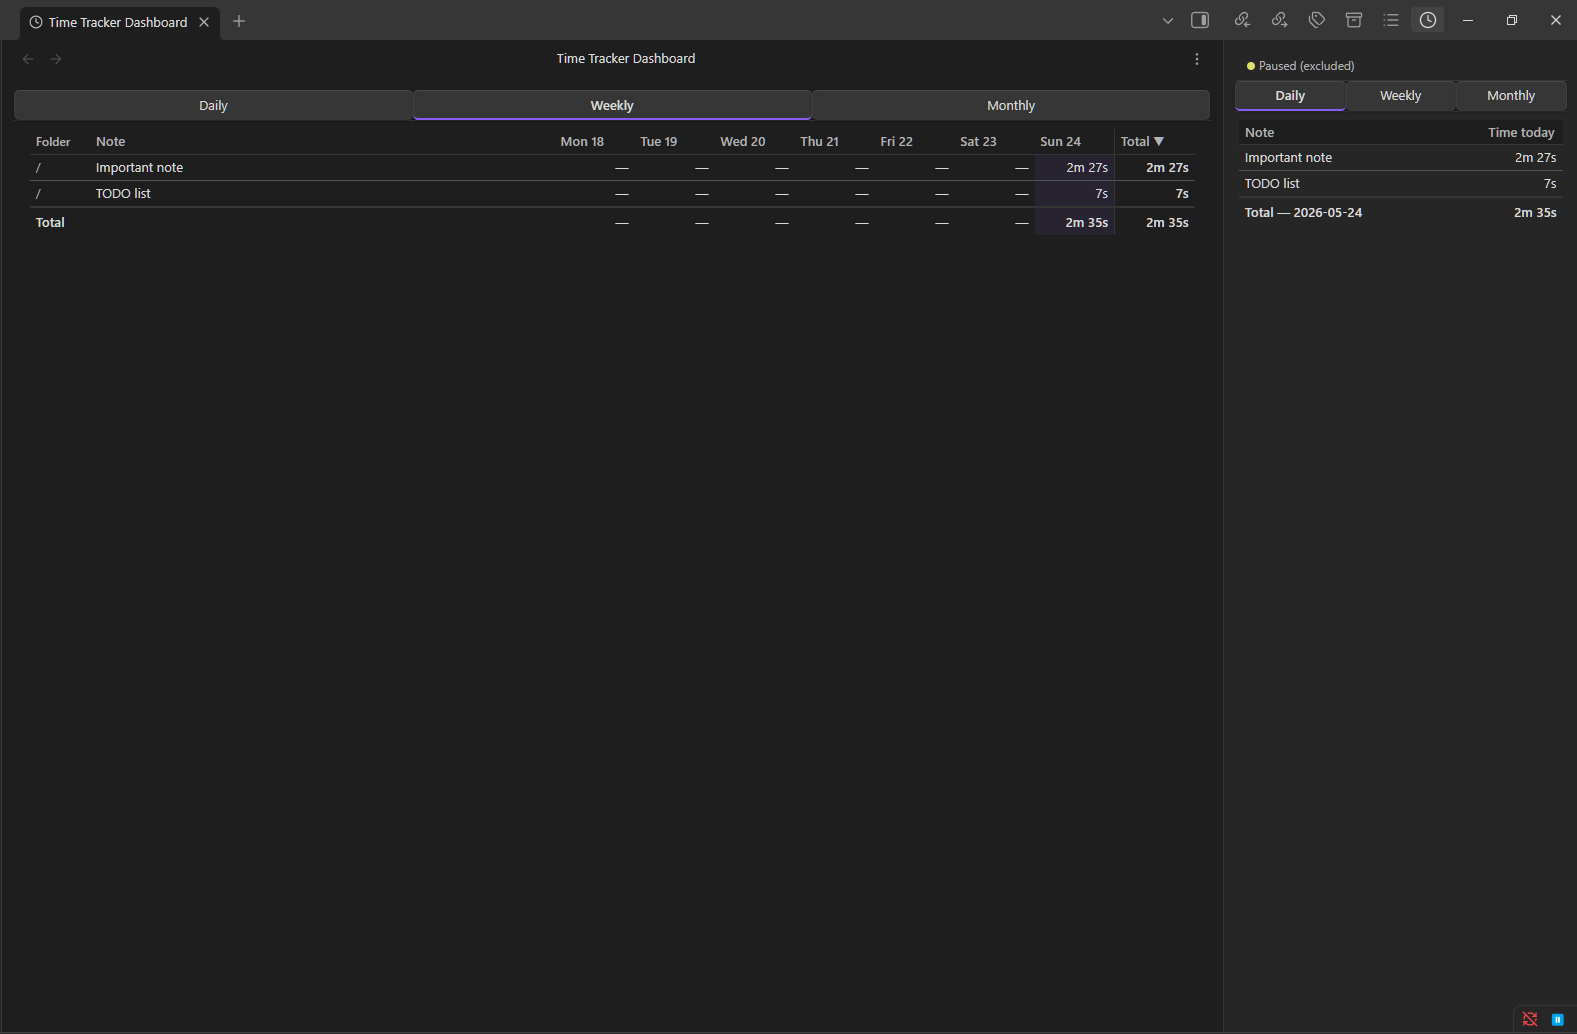Open 'TODO list' in the dashboard table
The width and height of the screenshot is (1577, 1034).
pos(123,194)
